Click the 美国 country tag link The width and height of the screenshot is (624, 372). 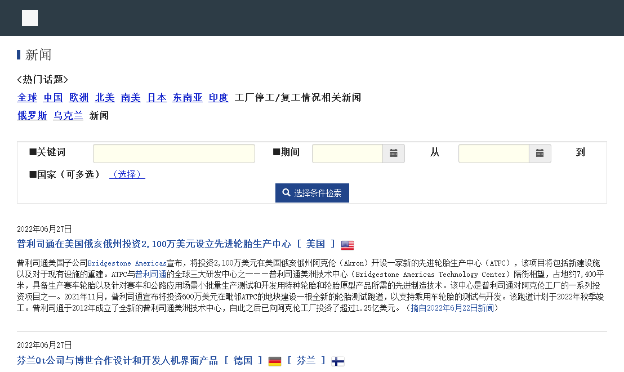tap(316, 244)
